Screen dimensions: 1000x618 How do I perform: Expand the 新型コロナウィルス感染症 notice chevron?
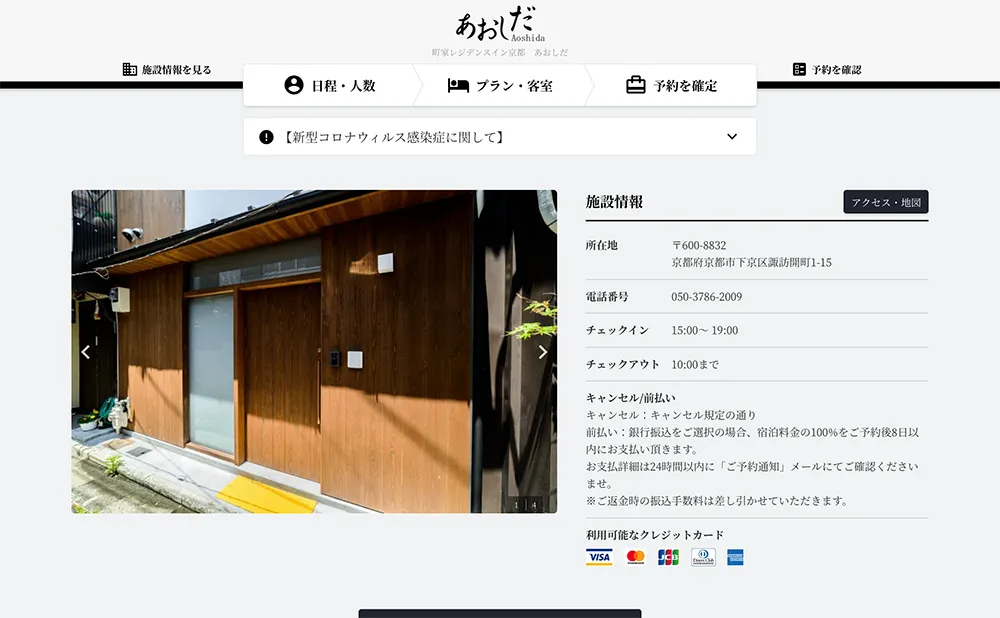click(731, 136)
